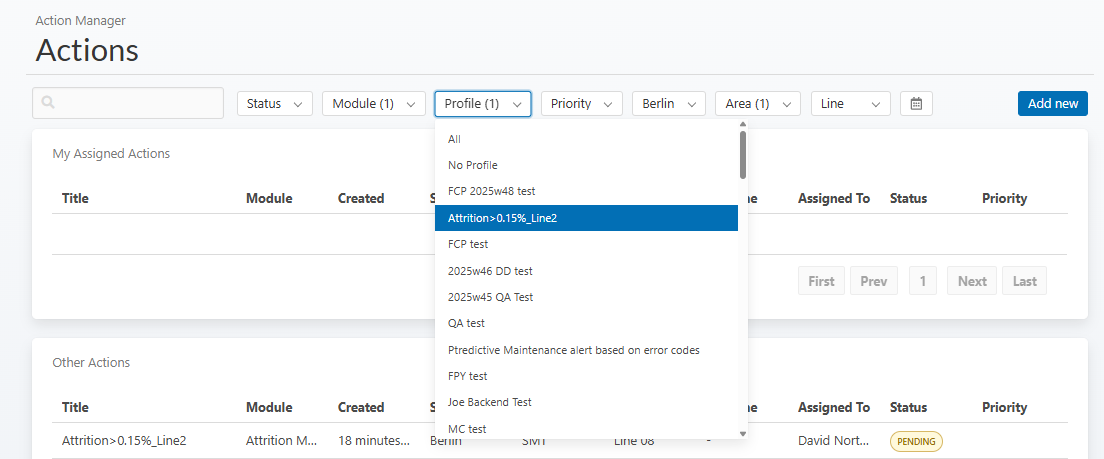Image resolution: width=1104 pixels, height=459 pixels.
Task: Pick 'Attrition>0.15%_Line2' highlighted profile option
Action: pyautogui.click(x=502, y=218)
